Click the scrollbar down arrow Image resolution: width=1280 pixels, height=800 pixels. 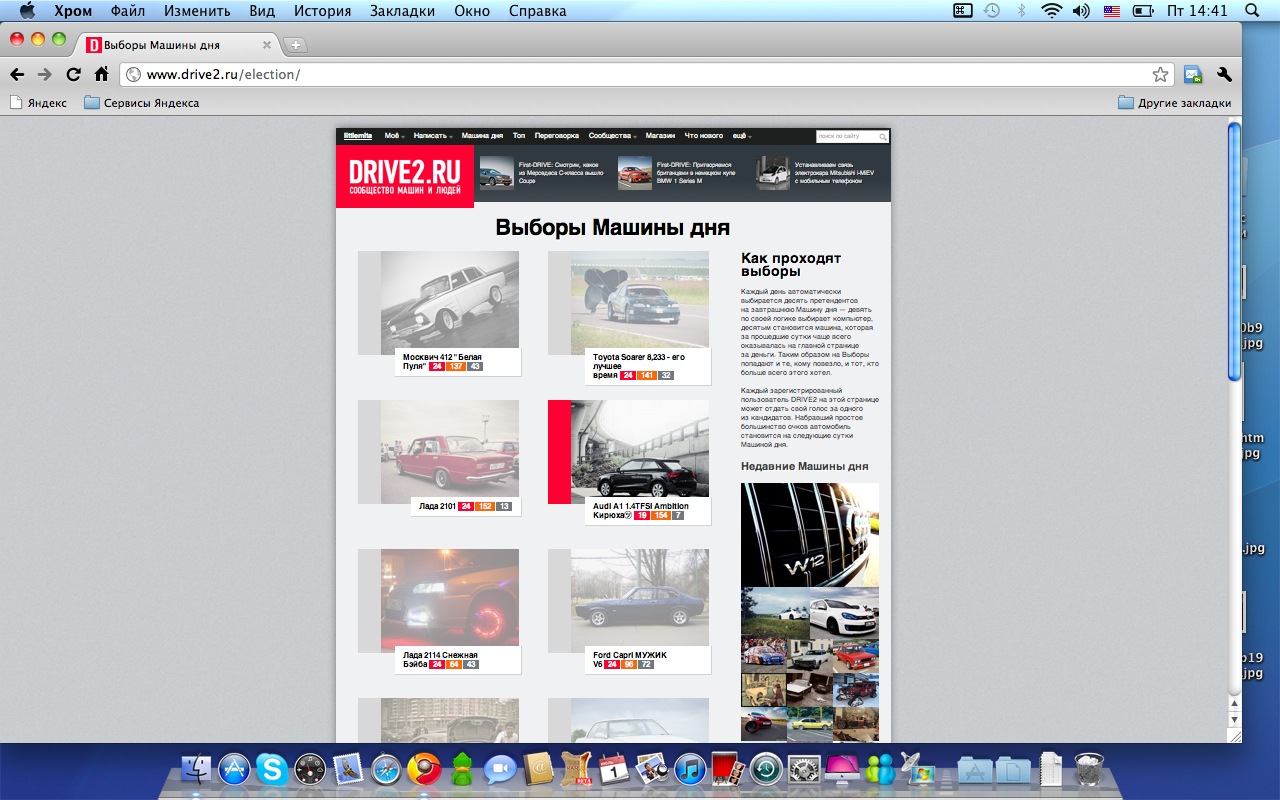click(x=1234, y=719)
